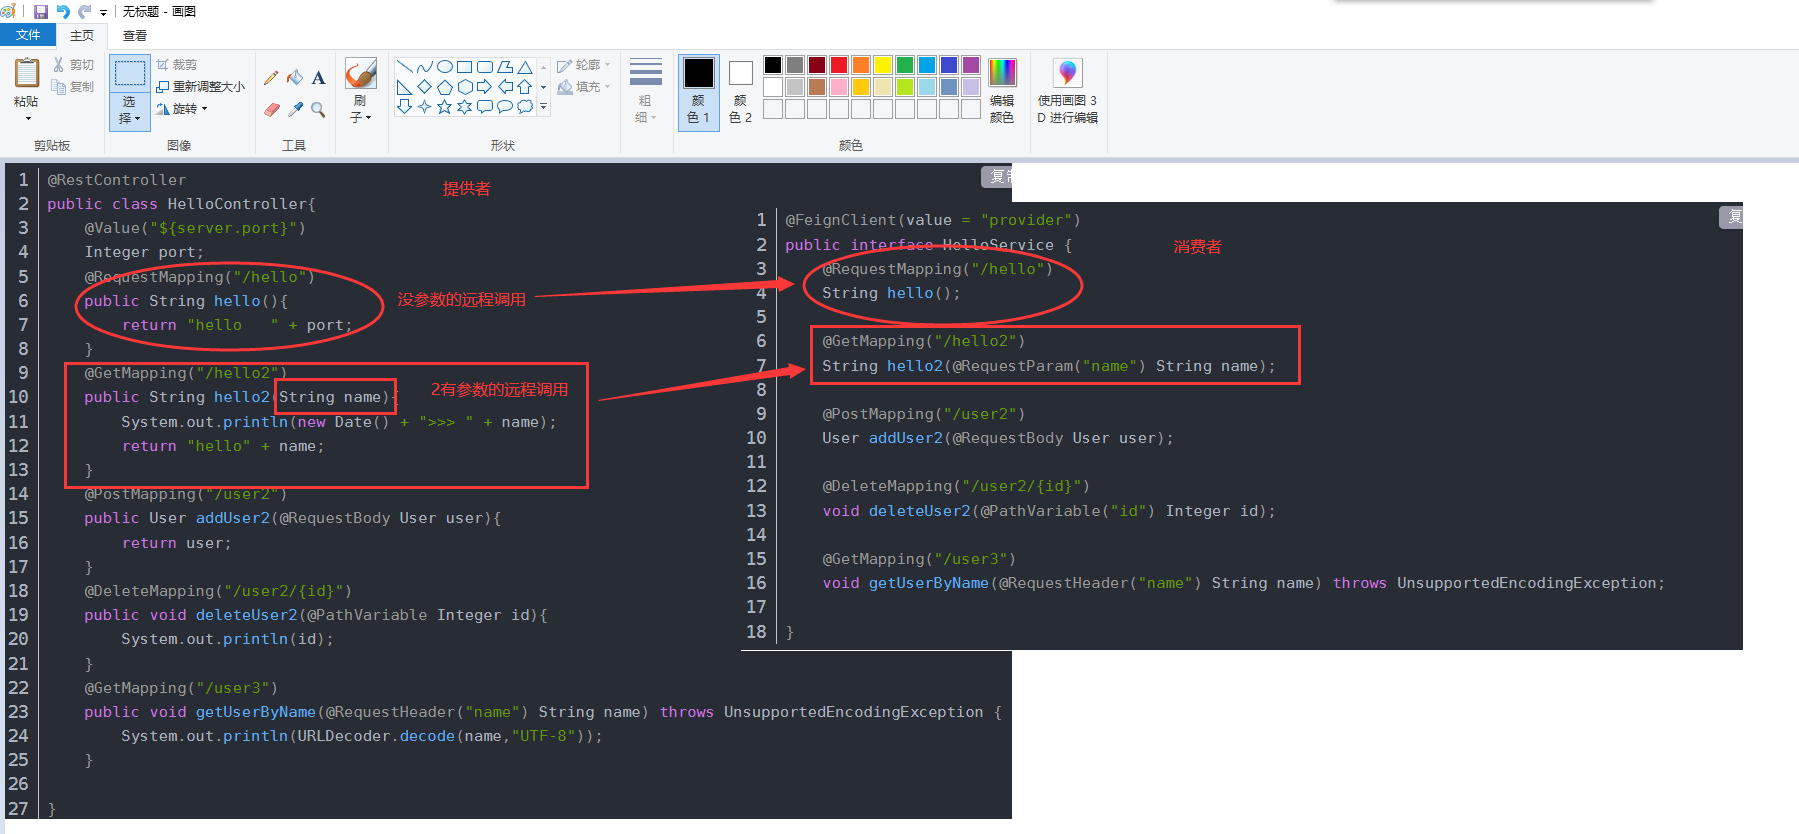Viewport: 1799px width, 834px height.
Task: Select the Polygon shape
Action: [x=505, y=67]
